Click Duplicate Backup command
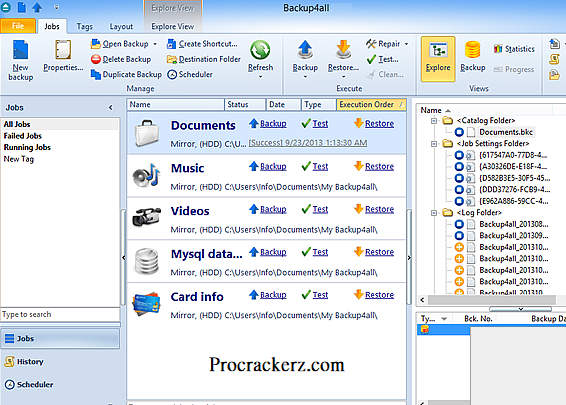 tap(126, 74)
